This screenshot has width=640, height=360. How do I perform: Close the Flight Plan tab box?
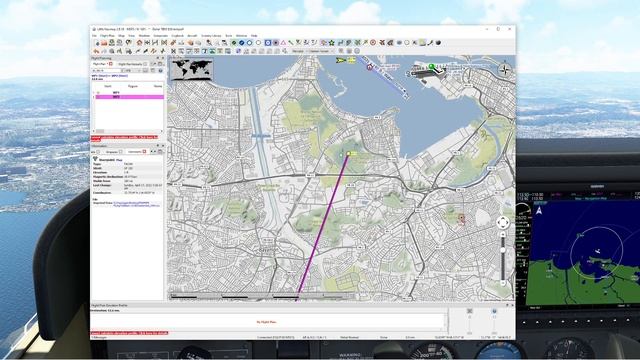111,64
